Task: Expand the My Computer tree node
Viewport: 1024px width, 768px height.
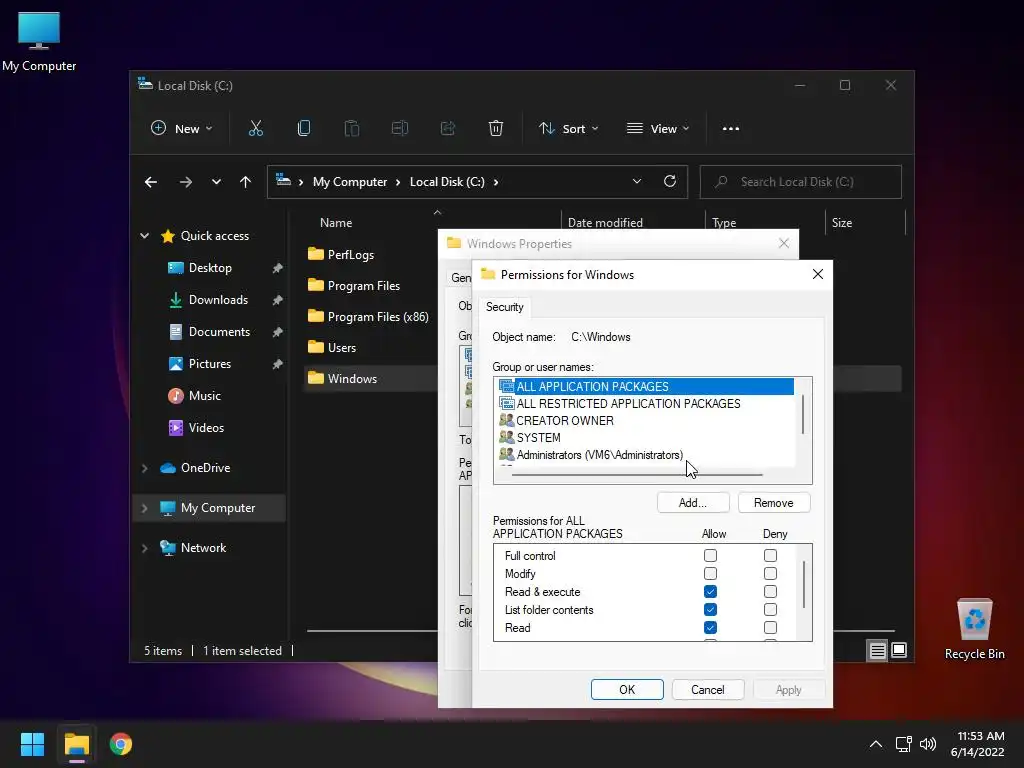Action: coord(144,508)
